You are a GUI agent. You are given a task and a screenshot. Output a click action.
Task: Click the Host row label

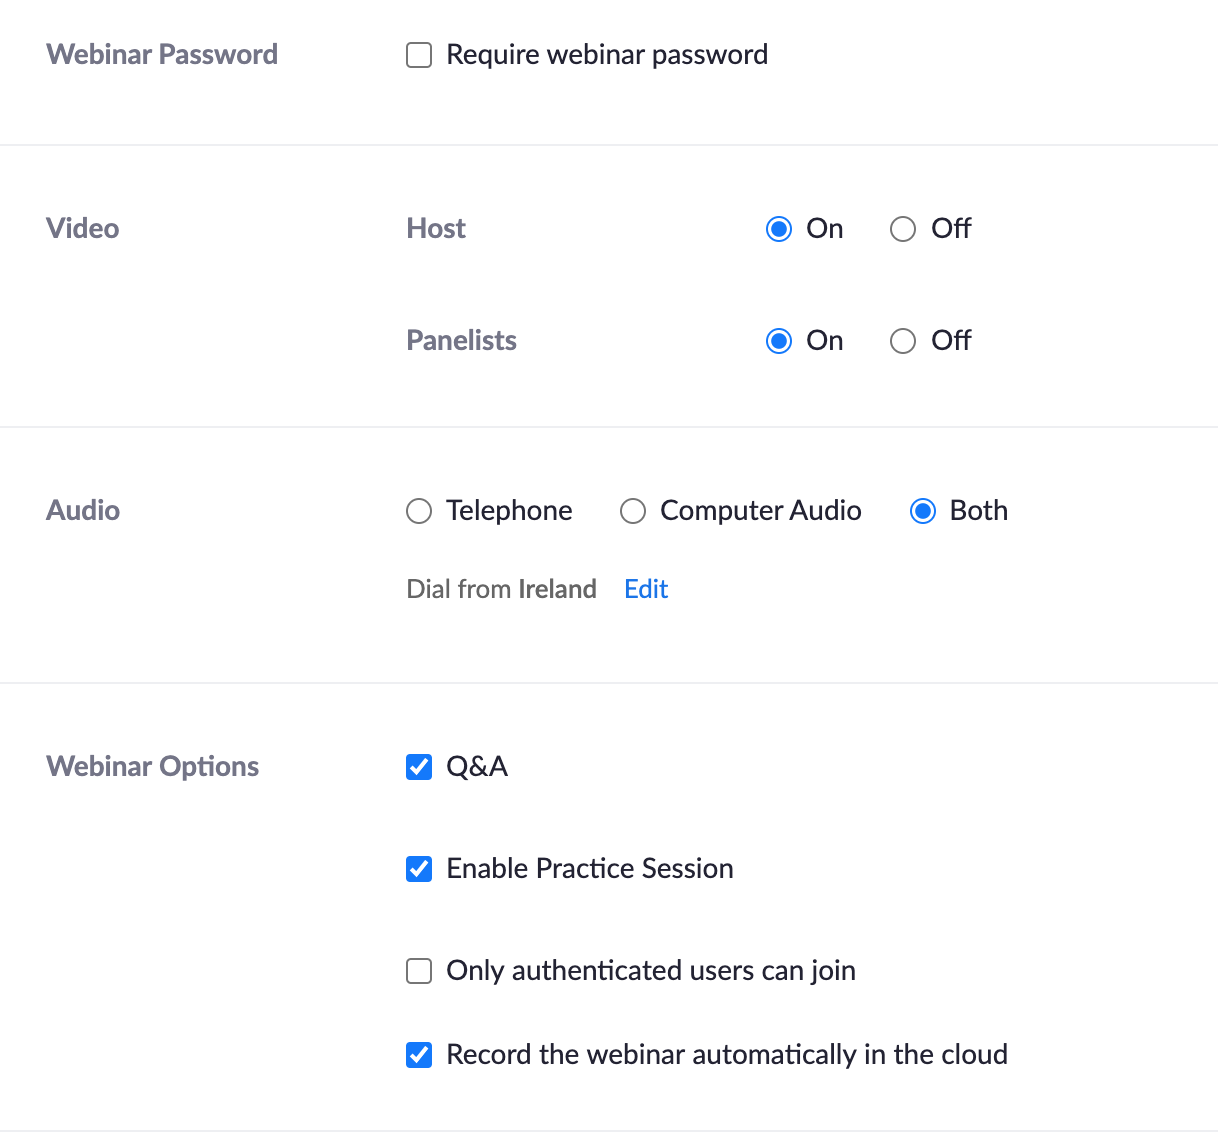pos(436,229)
